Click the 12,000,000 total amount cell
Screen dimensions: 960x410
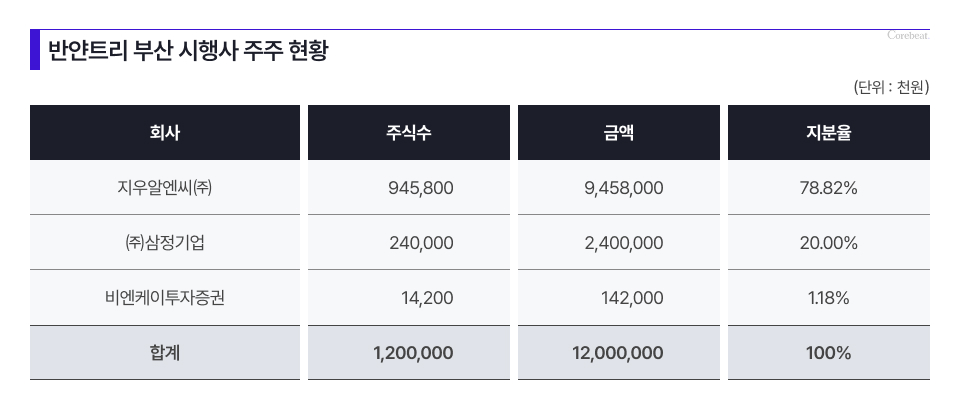click(618, 353)
